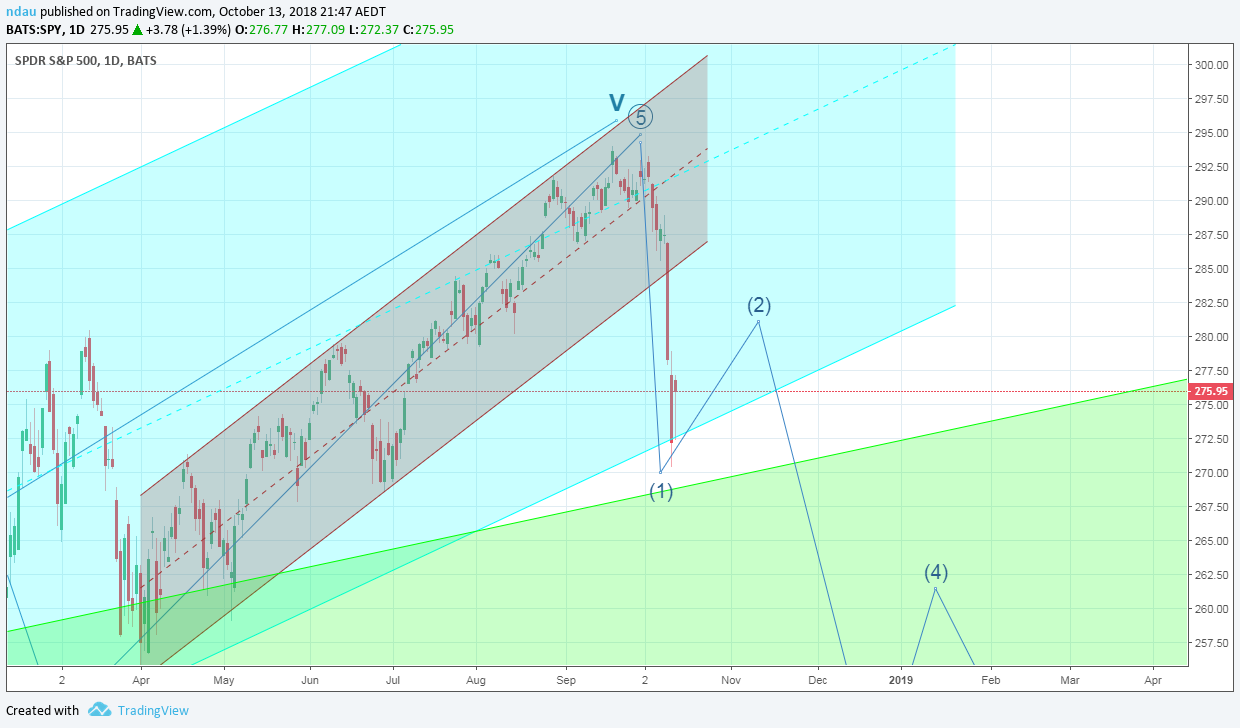The height and width of the screenshot is (728, 1240).
Task: Click the Sep time axis label
Action: click(566, 680)
